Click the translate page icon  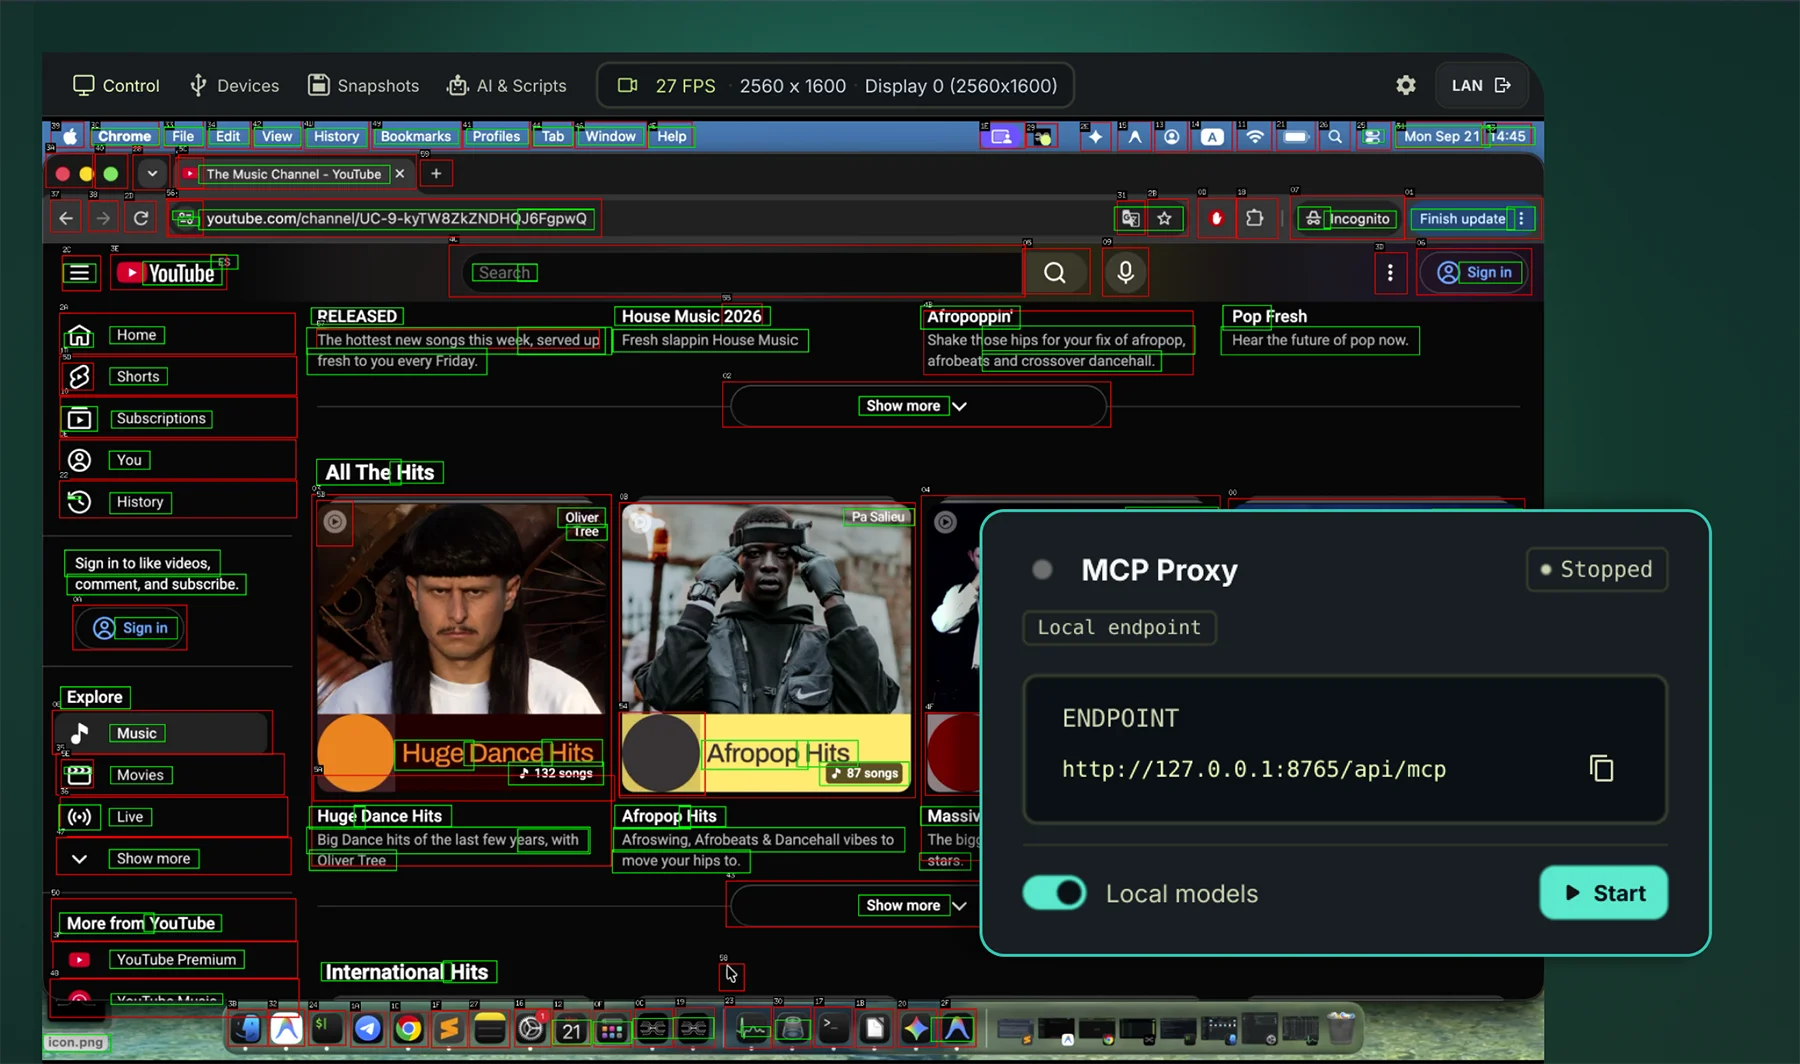(x=1131, y=219)
